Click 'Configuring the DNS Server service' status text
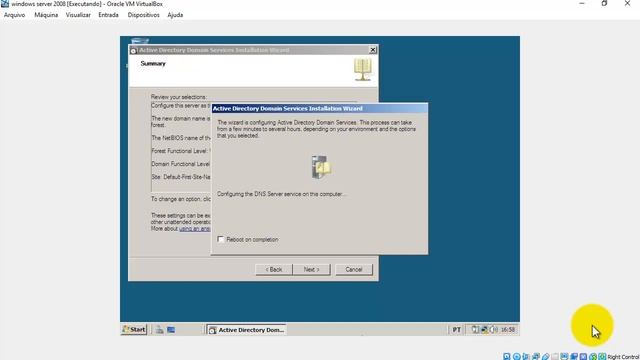The image size is (640, 360). [281, 194]
